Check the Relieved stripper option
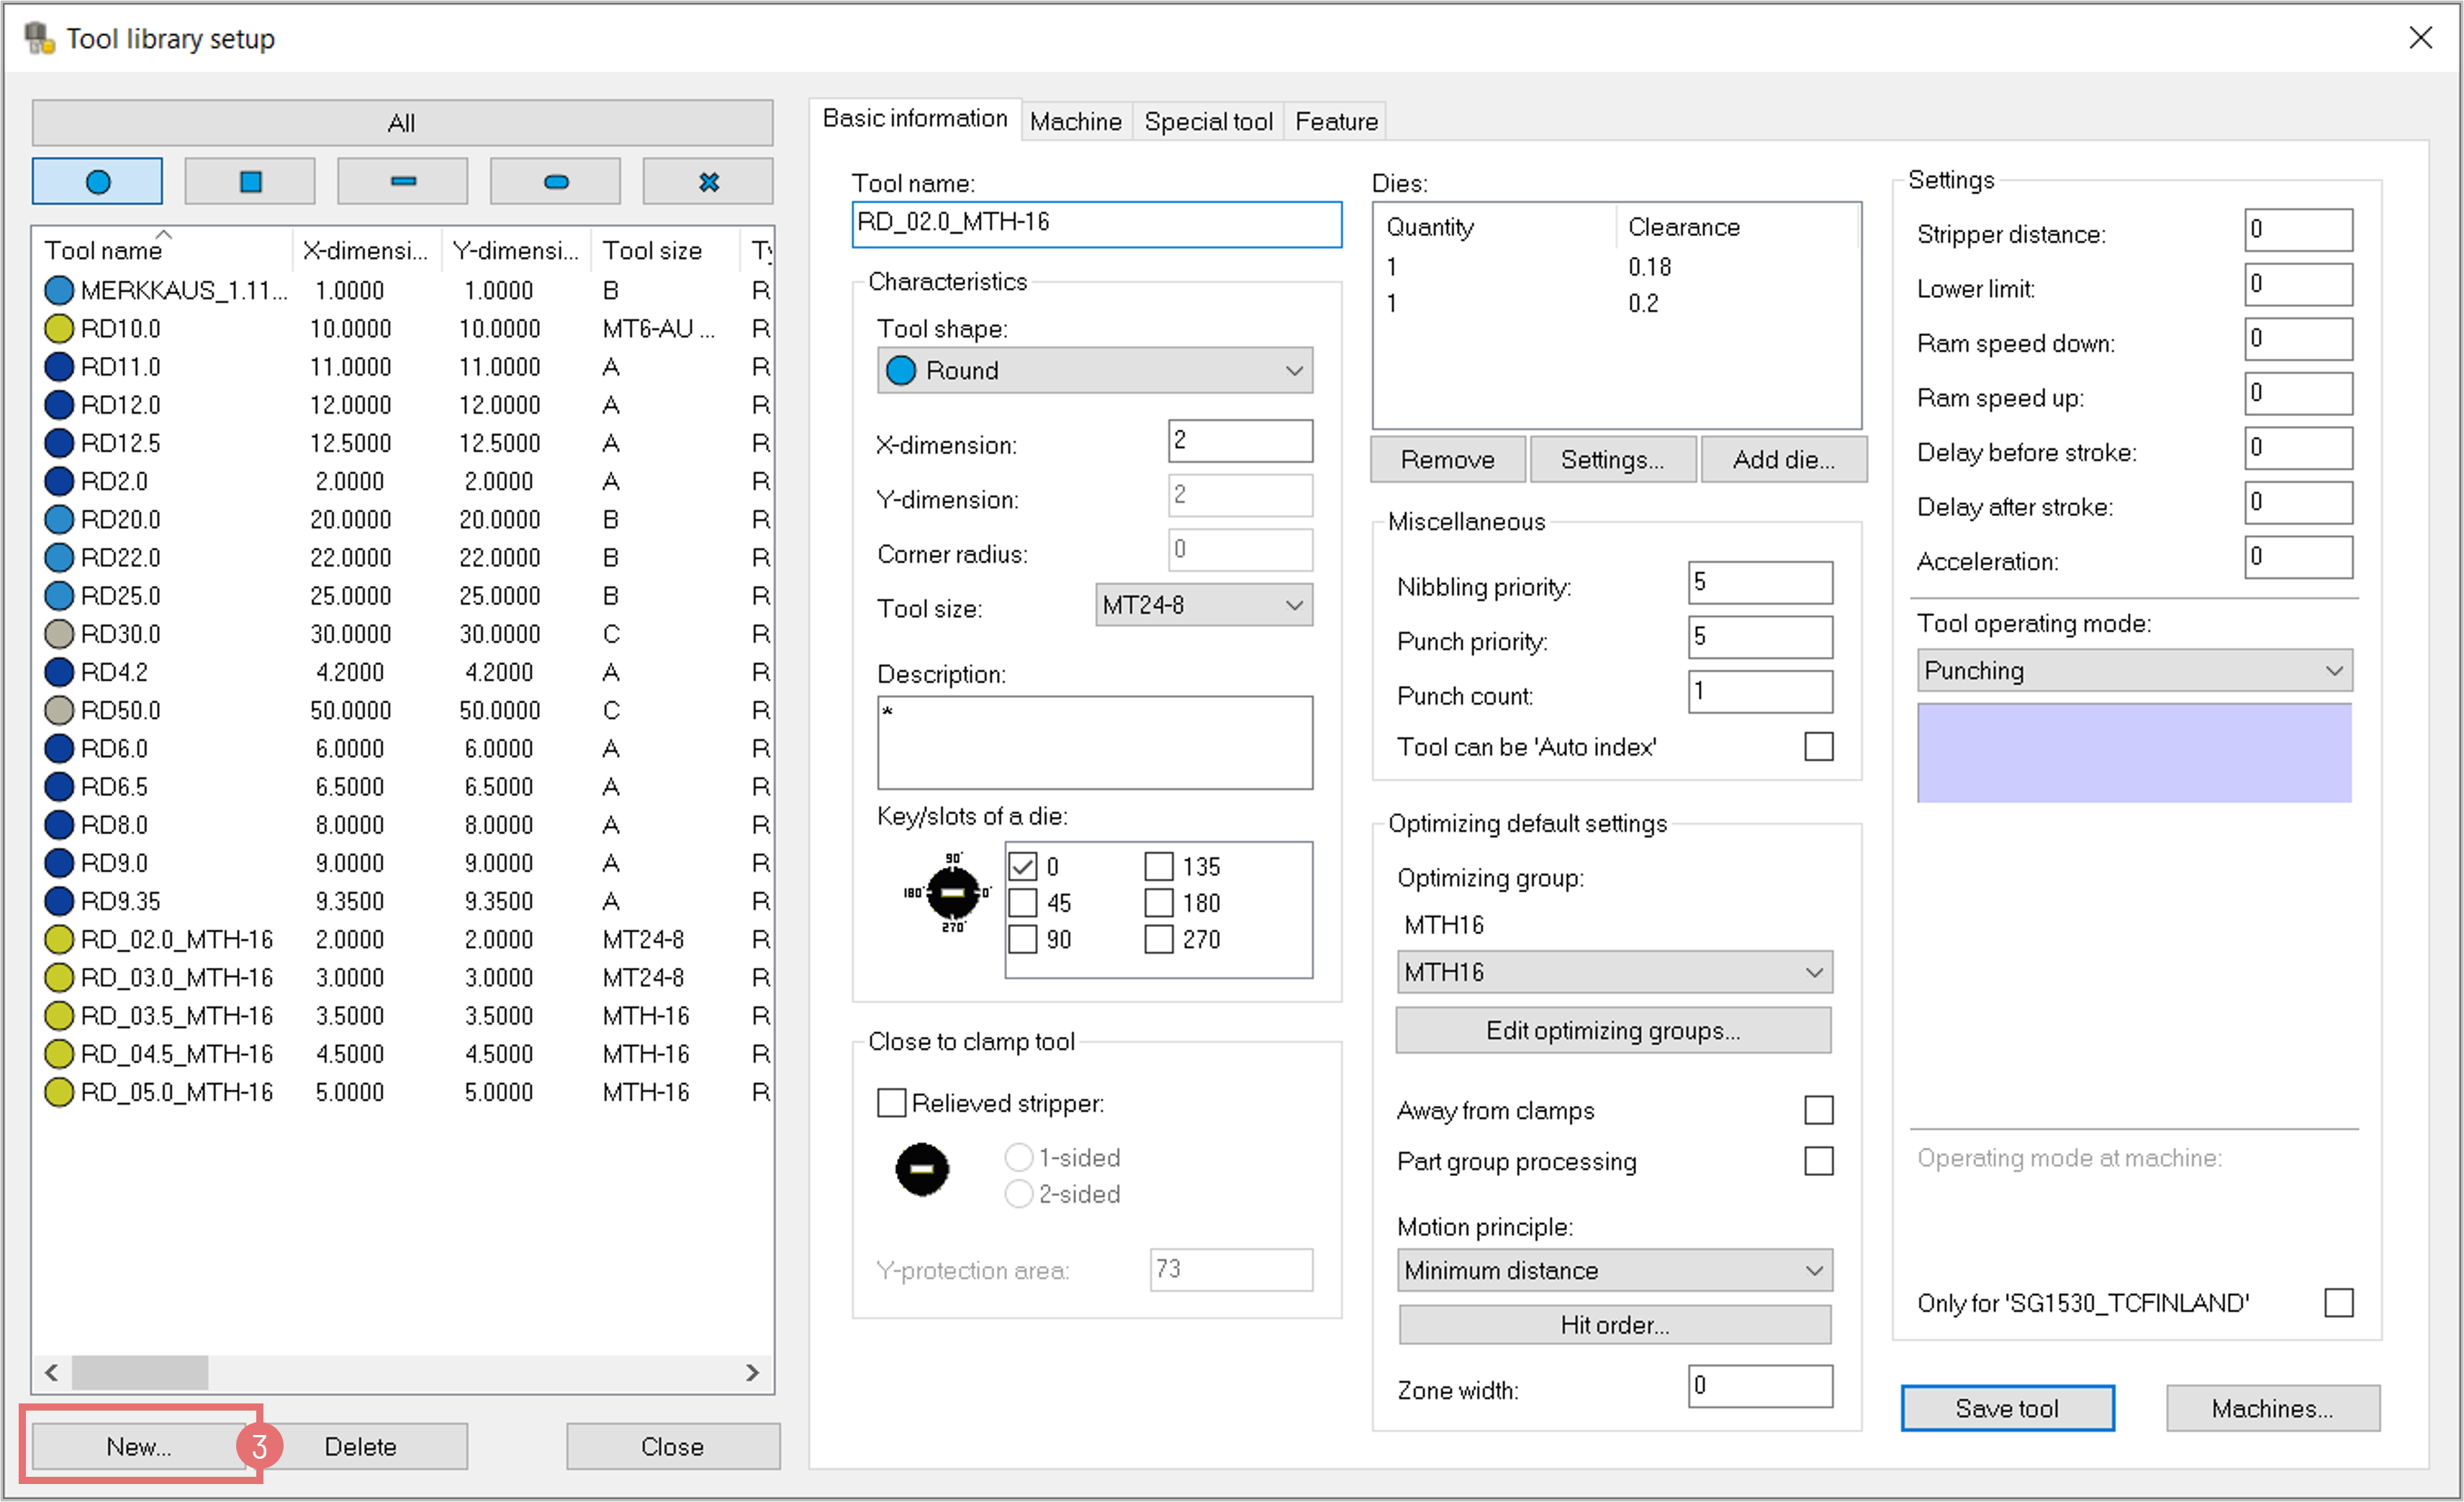The width and height of the screenshot is (2464, 1502). [891, 1103]
